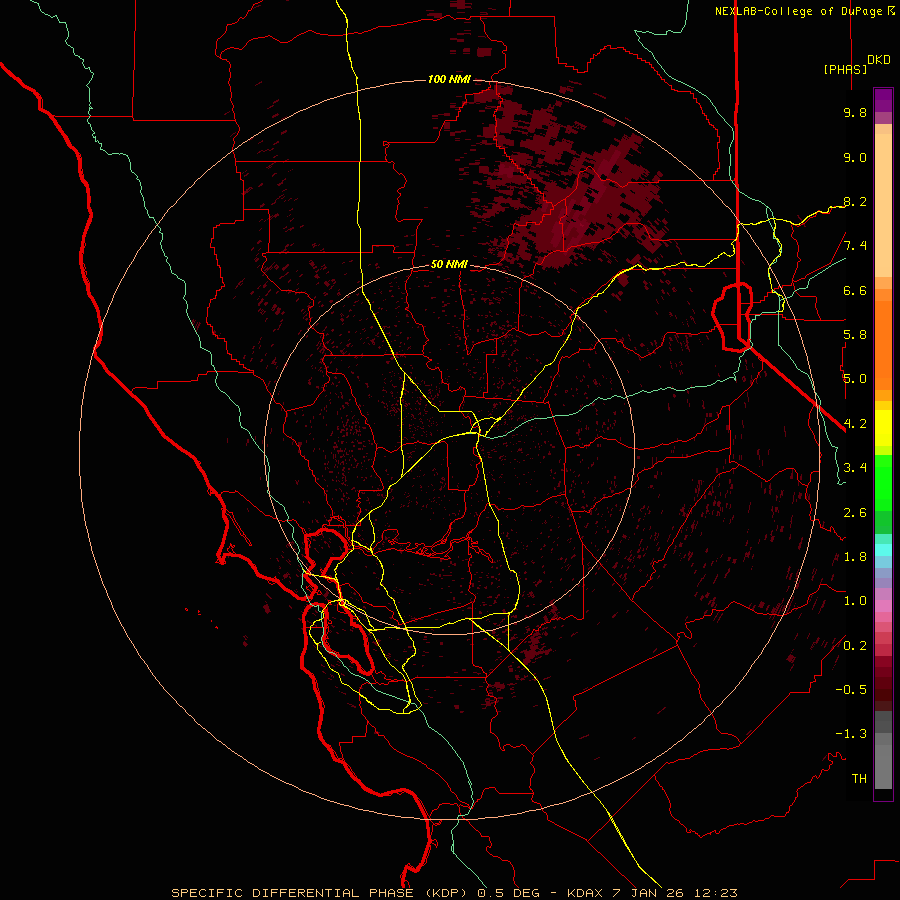Click the DKD legend label
900x900 pixels.
point(879,60)
